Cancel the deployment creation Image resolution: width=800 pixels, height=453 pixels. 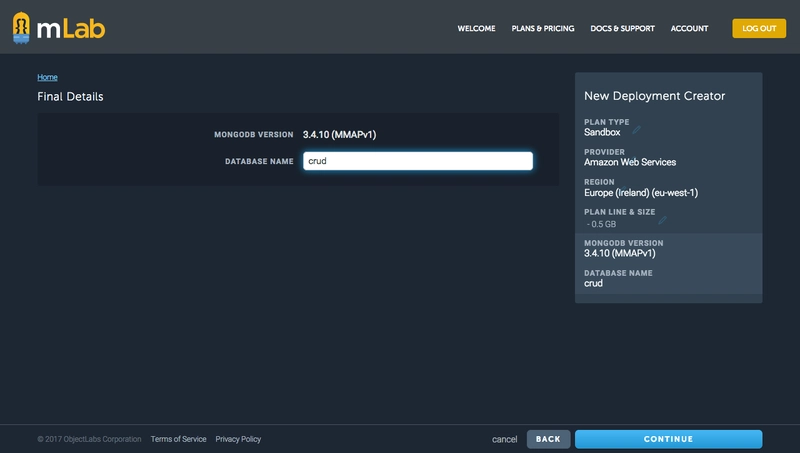[505, 439]
